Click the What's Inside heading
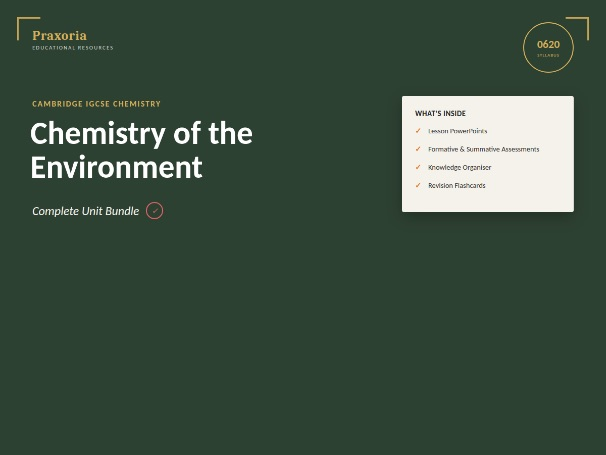This screenshot has width=606, height=455. coord(440,113)
